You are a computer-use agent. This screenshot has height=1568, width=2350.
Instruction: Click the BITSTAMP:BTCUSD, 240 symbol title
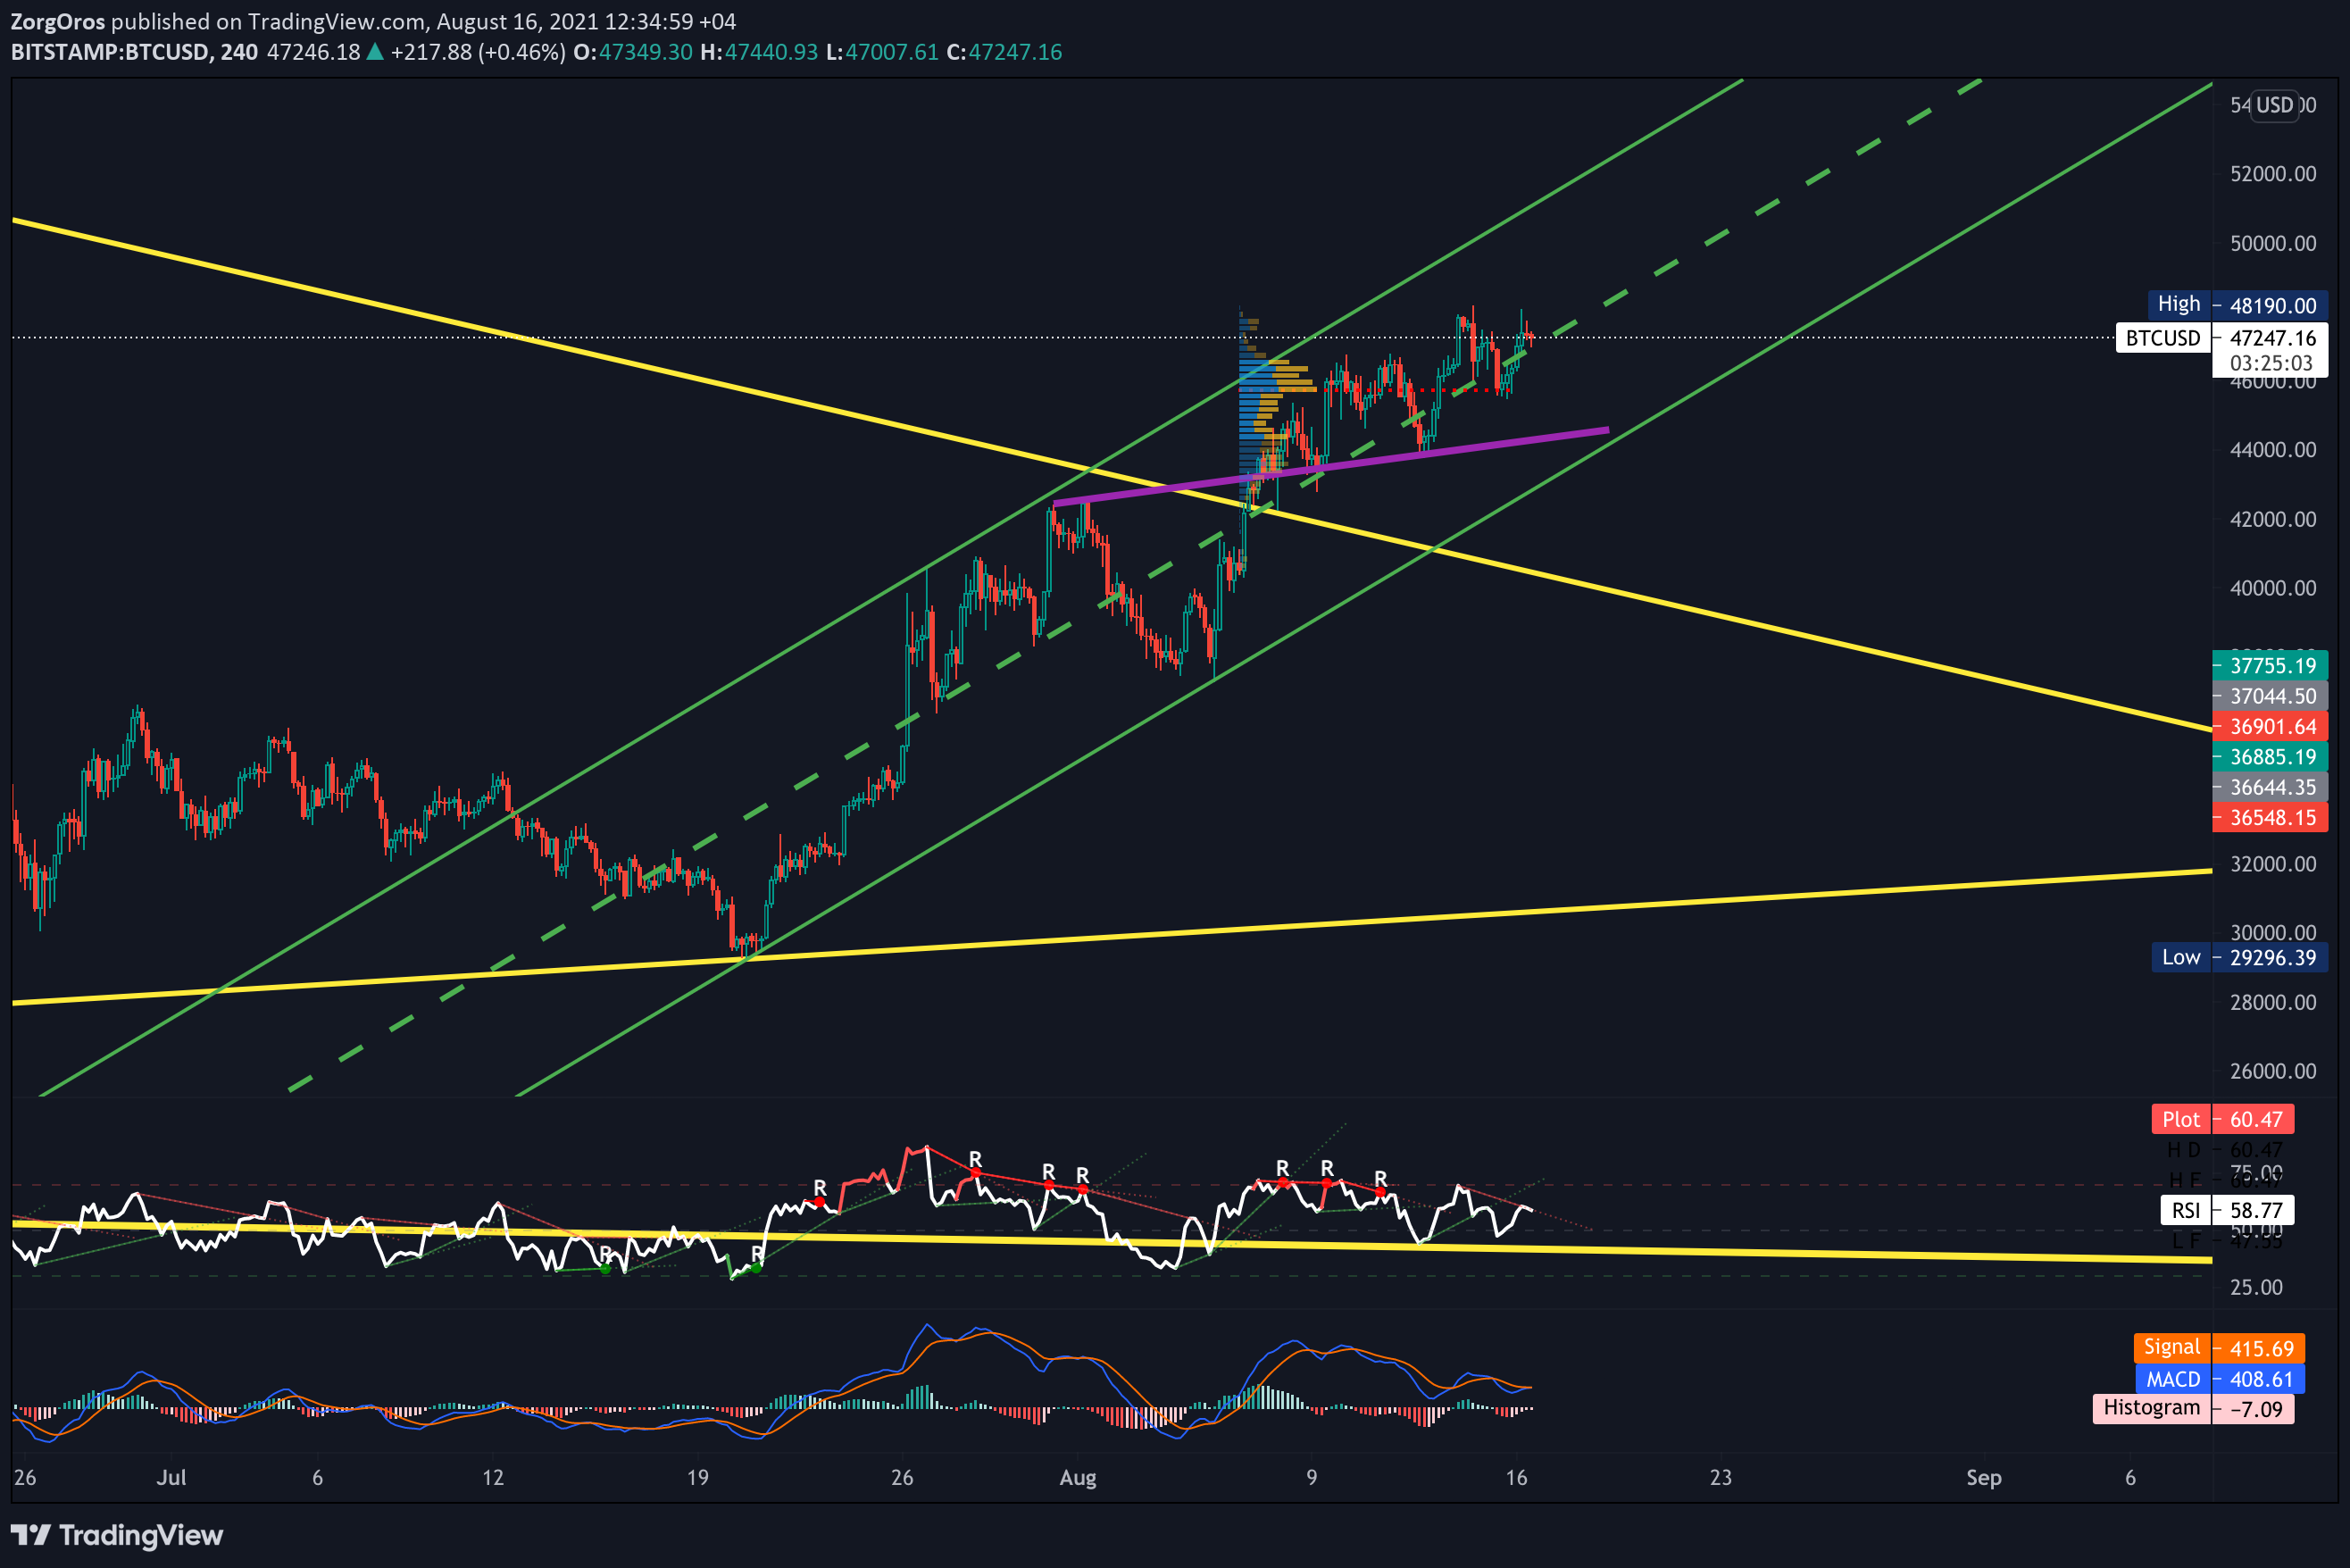[x=134, y=52]
